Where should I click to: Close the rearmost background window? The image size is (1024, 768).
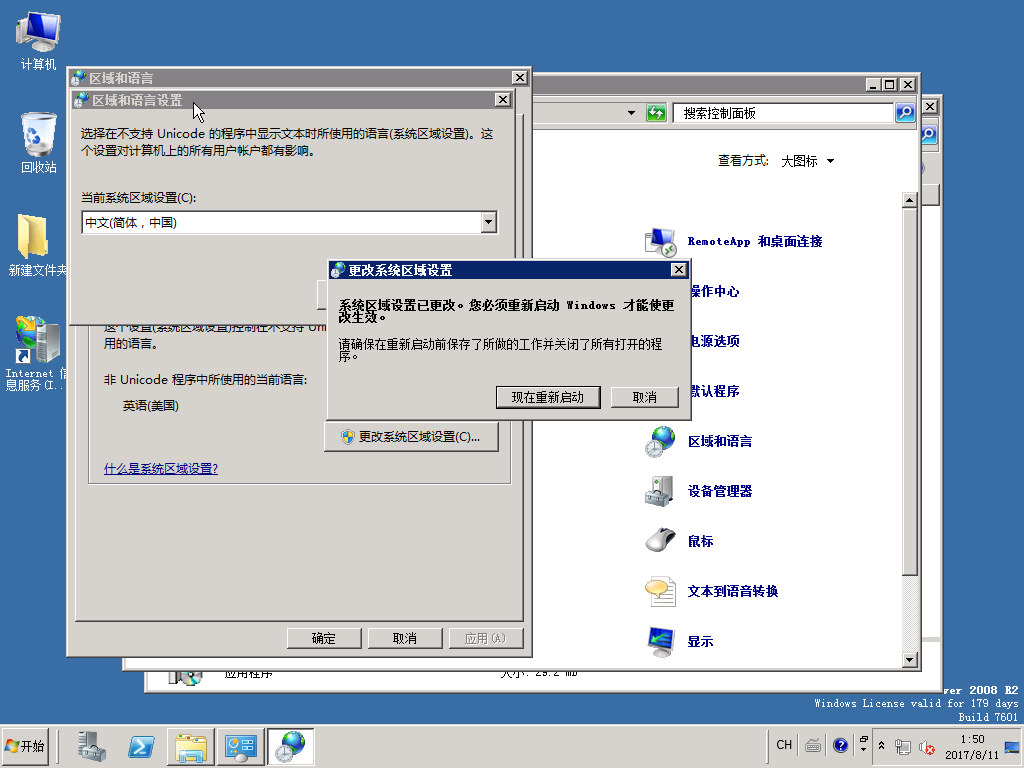930,106
